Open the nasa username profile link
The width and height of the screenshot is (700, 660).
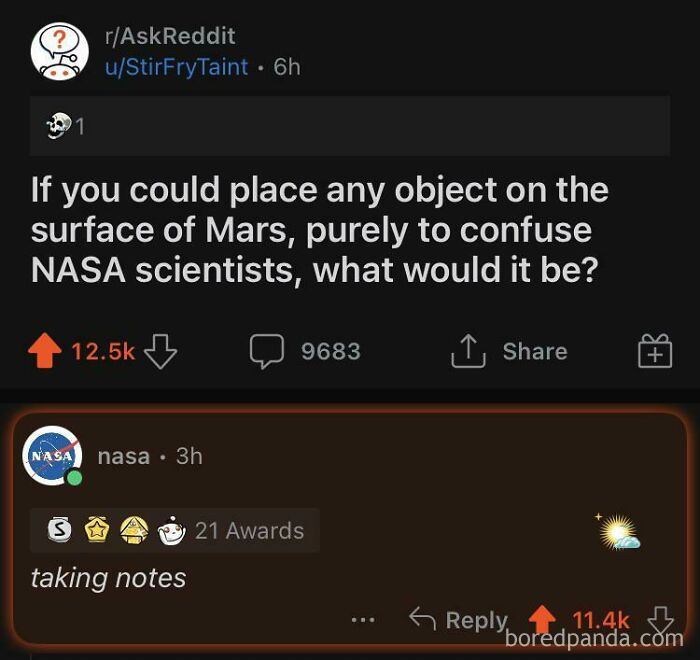pos(124,456)
